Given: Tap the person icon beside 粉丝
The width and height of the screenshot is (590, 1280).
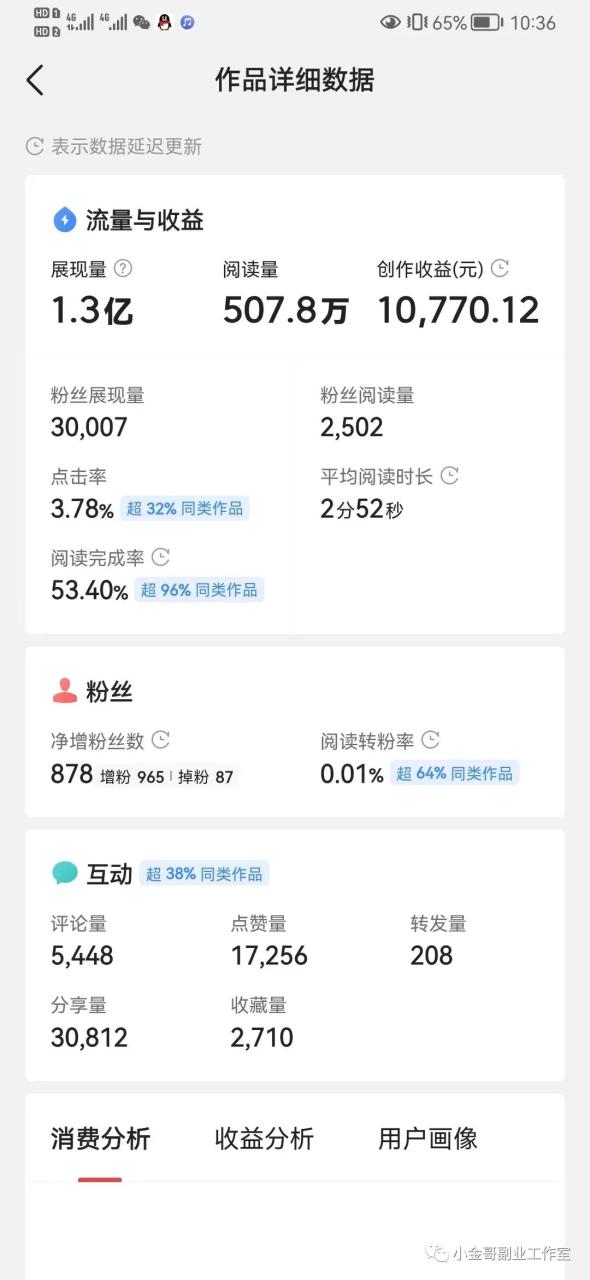Looking at the screenshot, I should pos(64,690).
